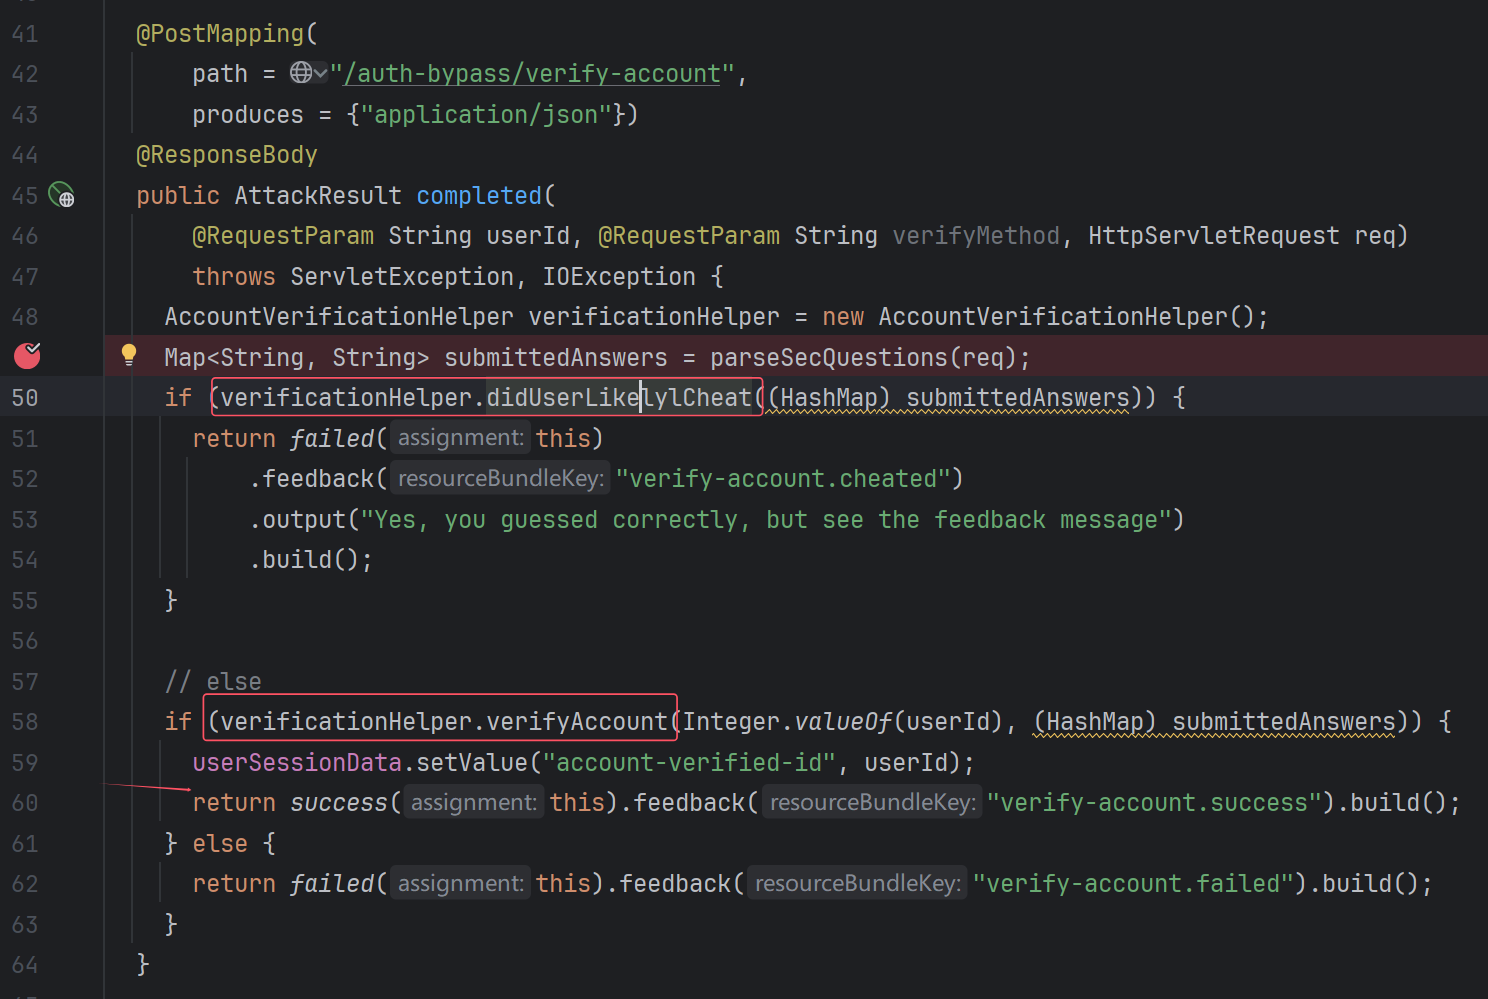Screen dimensions: 1488x999
Task: Click the highlighted (HashMap) cast on line 50
Action: point(828,398)
